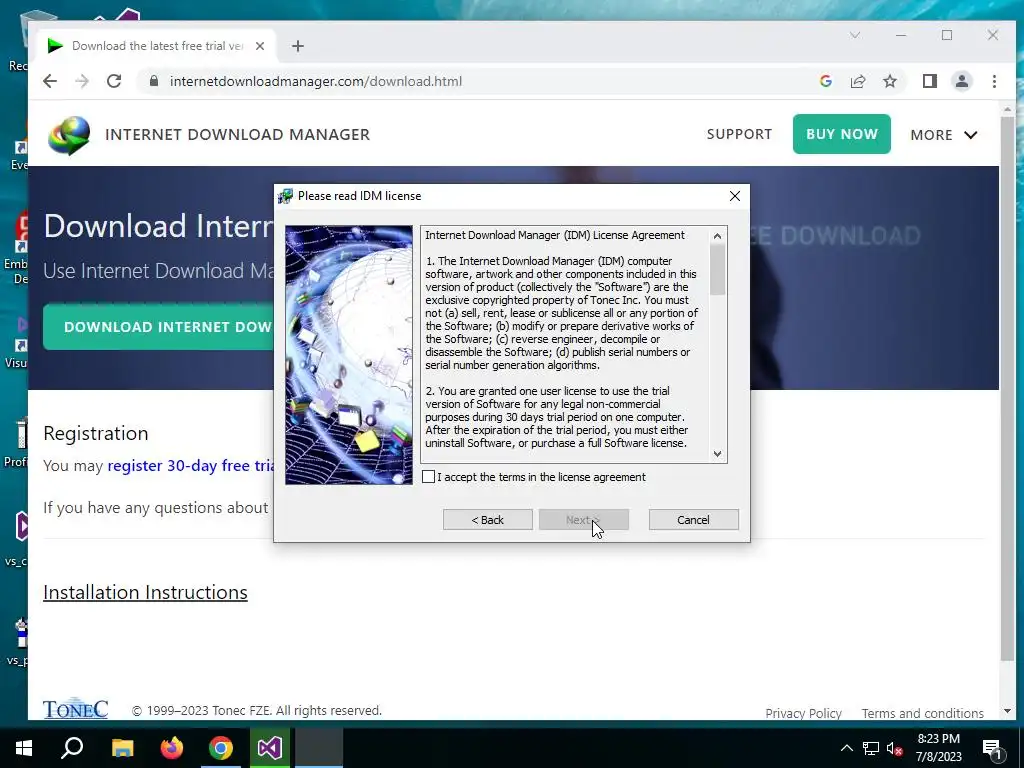
Task: Click the BUY NOW button
Action: pos(842,134)
